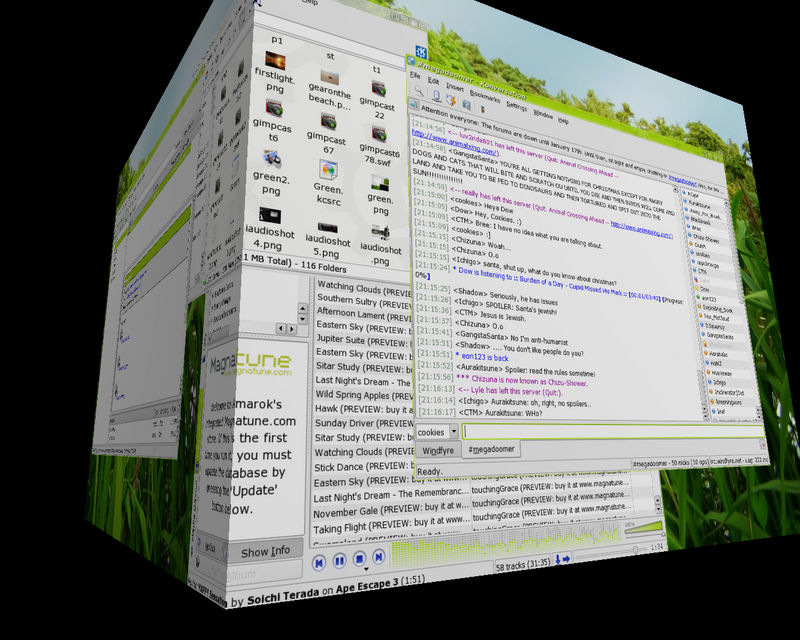Pause playback in Amarok
Screen dimensions: 800x640
pyautogui.click(x=339, y=561)
